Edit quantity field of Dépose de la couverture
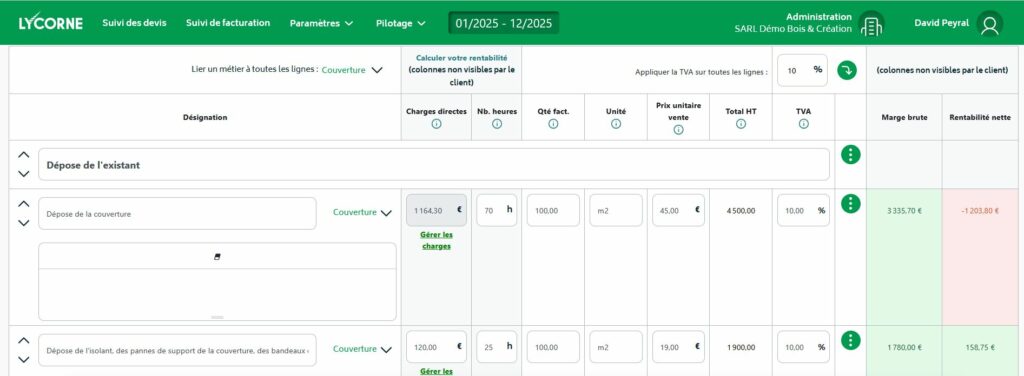The height and width of the screenshot is (376, 1024). [x=553, y=210]
